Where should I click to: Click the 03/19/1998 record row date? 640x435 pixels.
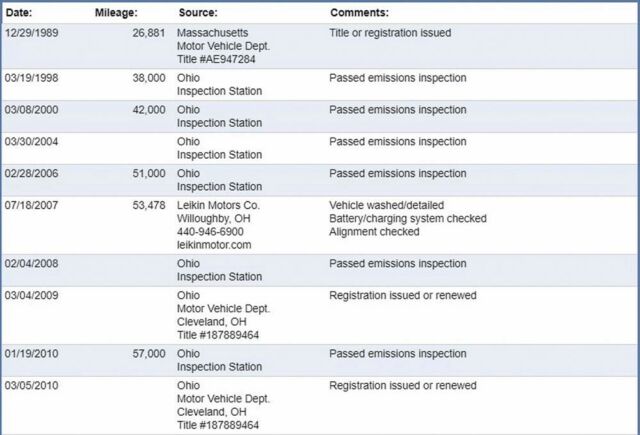[31, 78]
